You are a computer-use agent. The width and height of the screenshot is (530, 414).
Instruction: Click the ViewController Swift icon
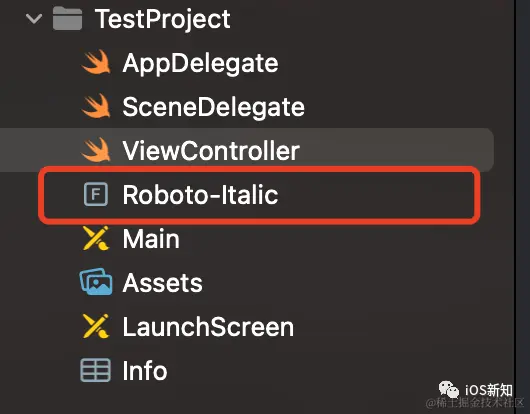pyautogui.click(x=96, y=150)
